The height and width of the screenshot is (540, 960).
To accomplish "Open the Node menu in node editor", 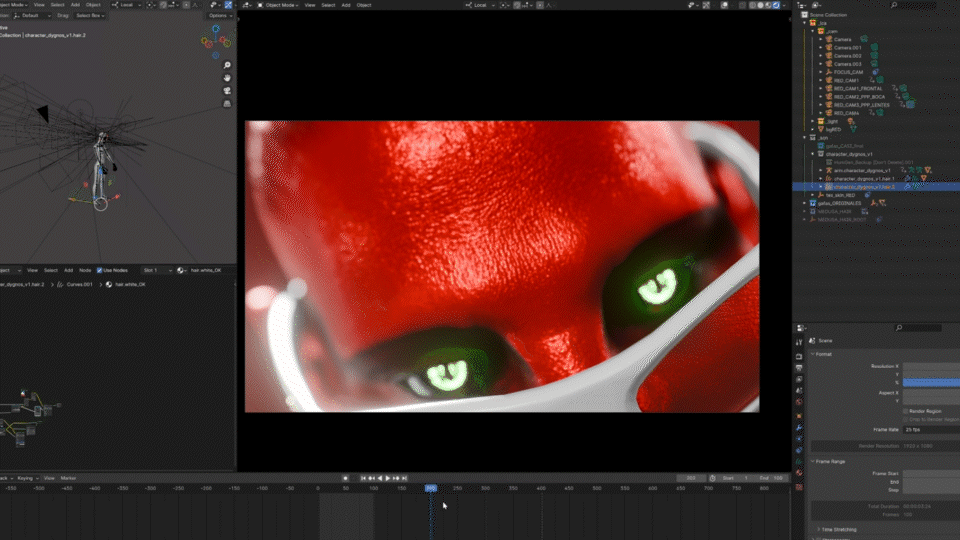I will click(84, 270).
